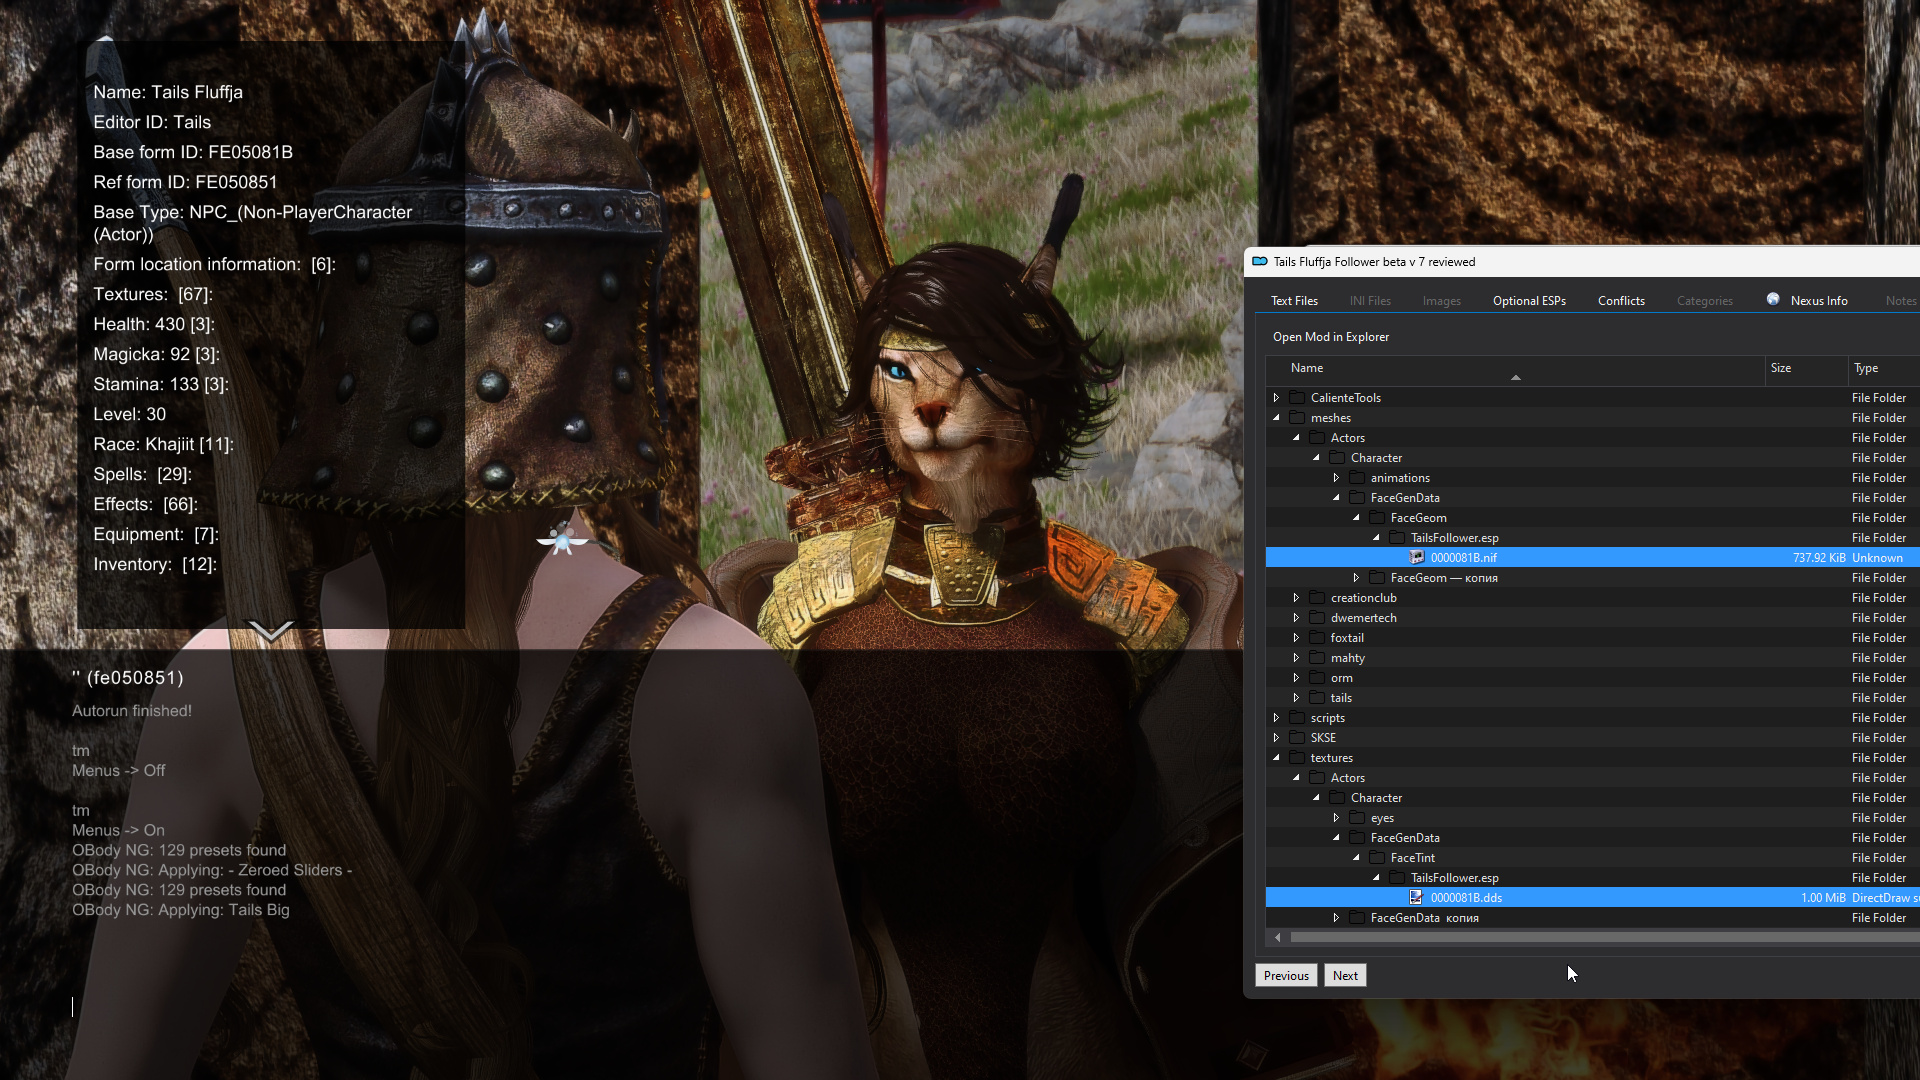Open the Optional ESPs tab
The width and height of the screenshot is (1920, 1080).
coord(1529,301)
